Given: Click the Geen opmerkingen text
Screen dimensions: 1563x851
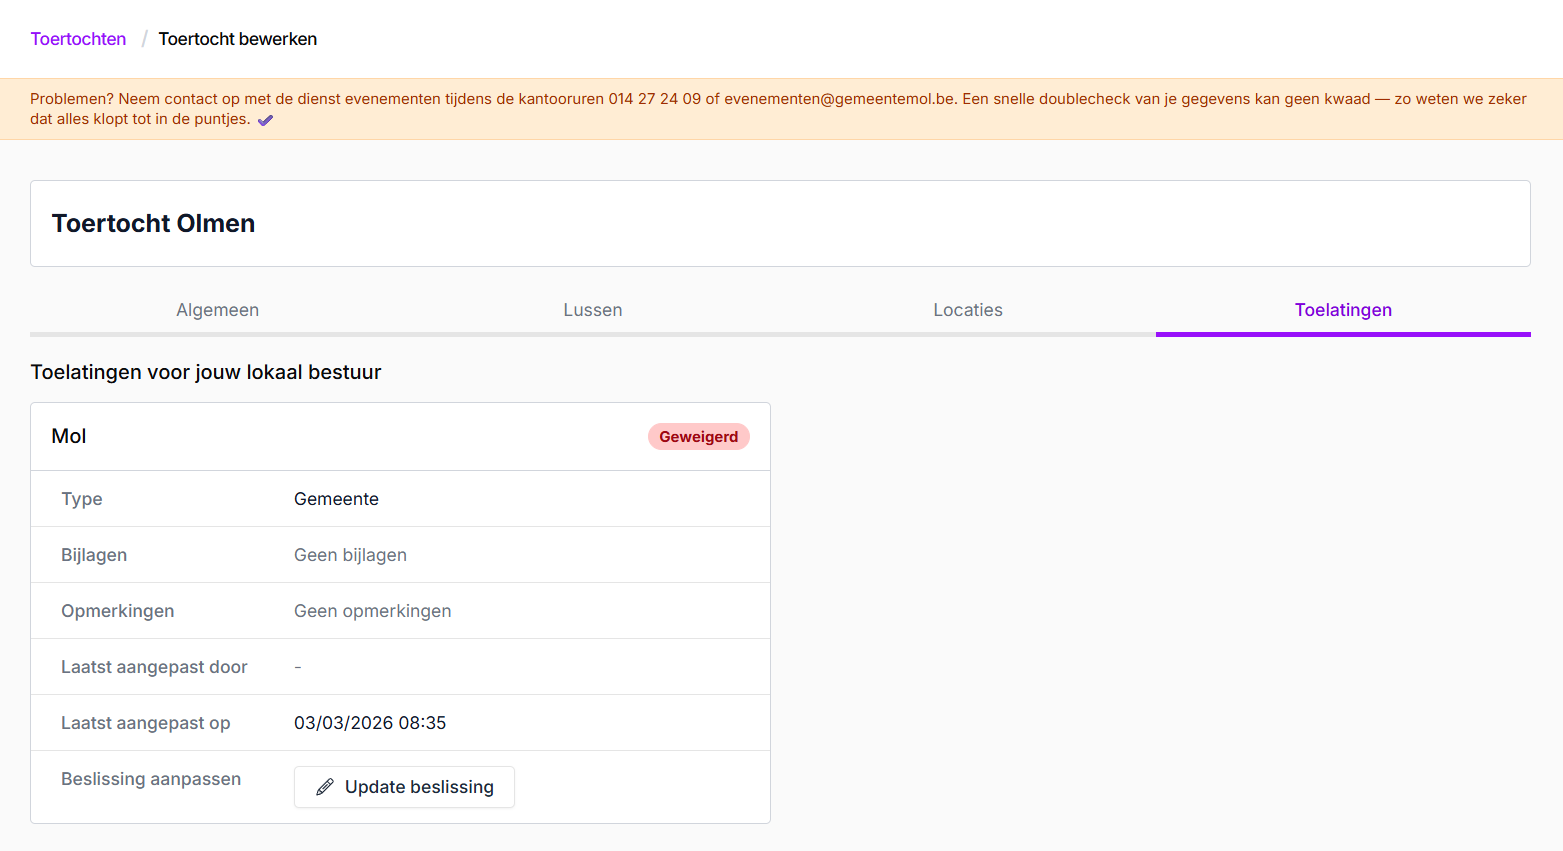Looking at the screenshot, I should (372, 611).
